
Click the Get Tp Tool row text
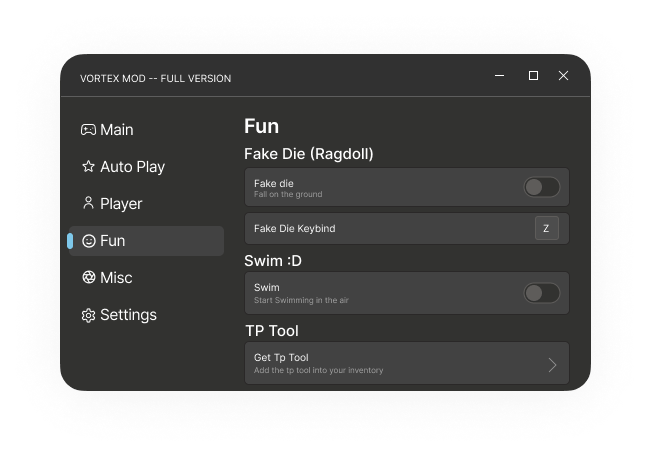pyautogui.click(x=281, y=358)
